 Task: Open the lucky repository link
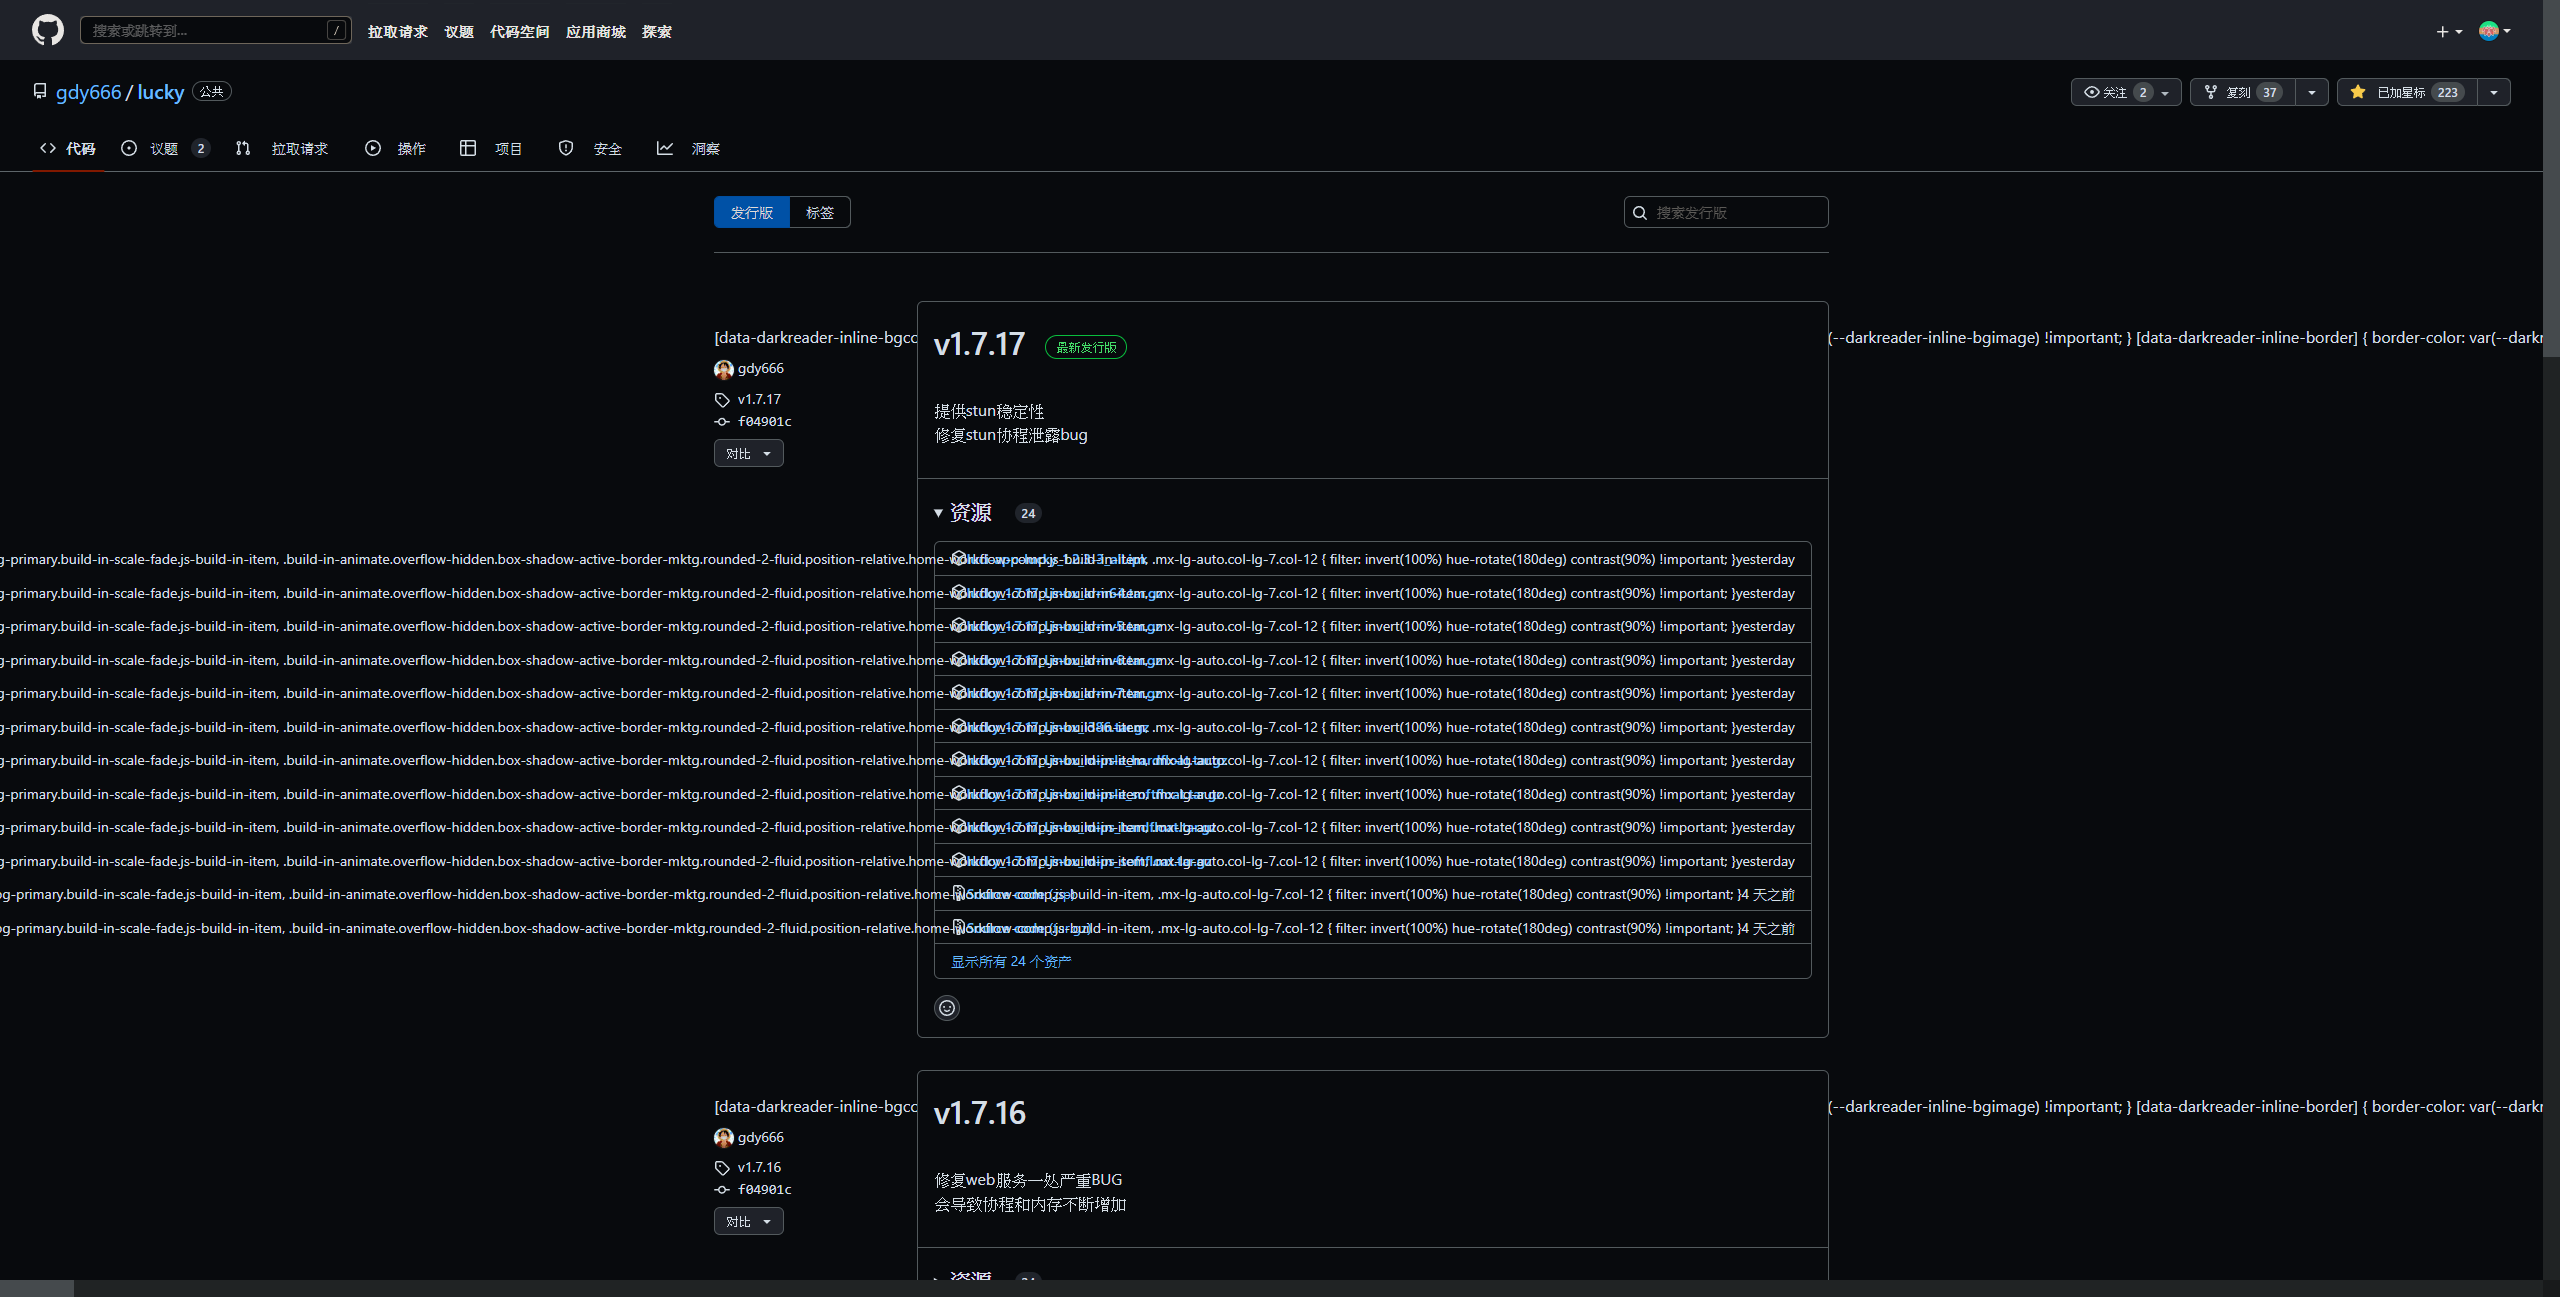(x=160, y=91)
